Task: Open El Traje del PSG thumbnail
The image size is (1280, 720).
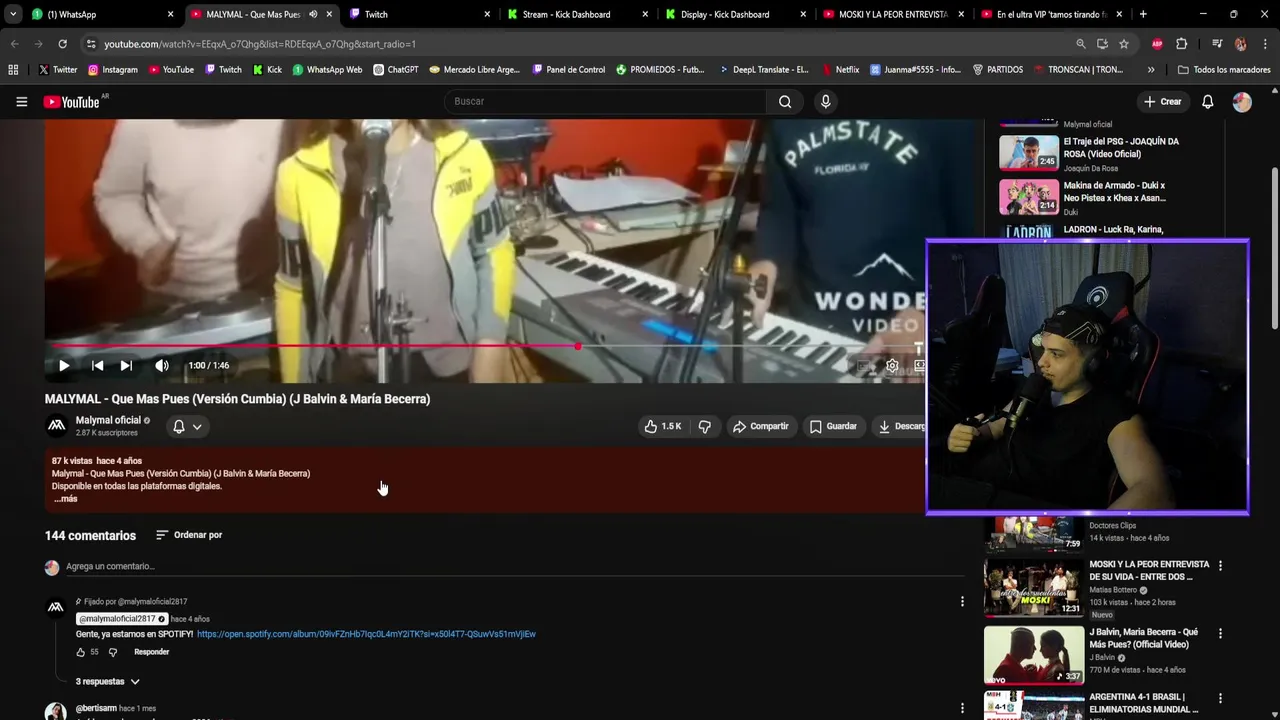Action: click(1028, 152)
